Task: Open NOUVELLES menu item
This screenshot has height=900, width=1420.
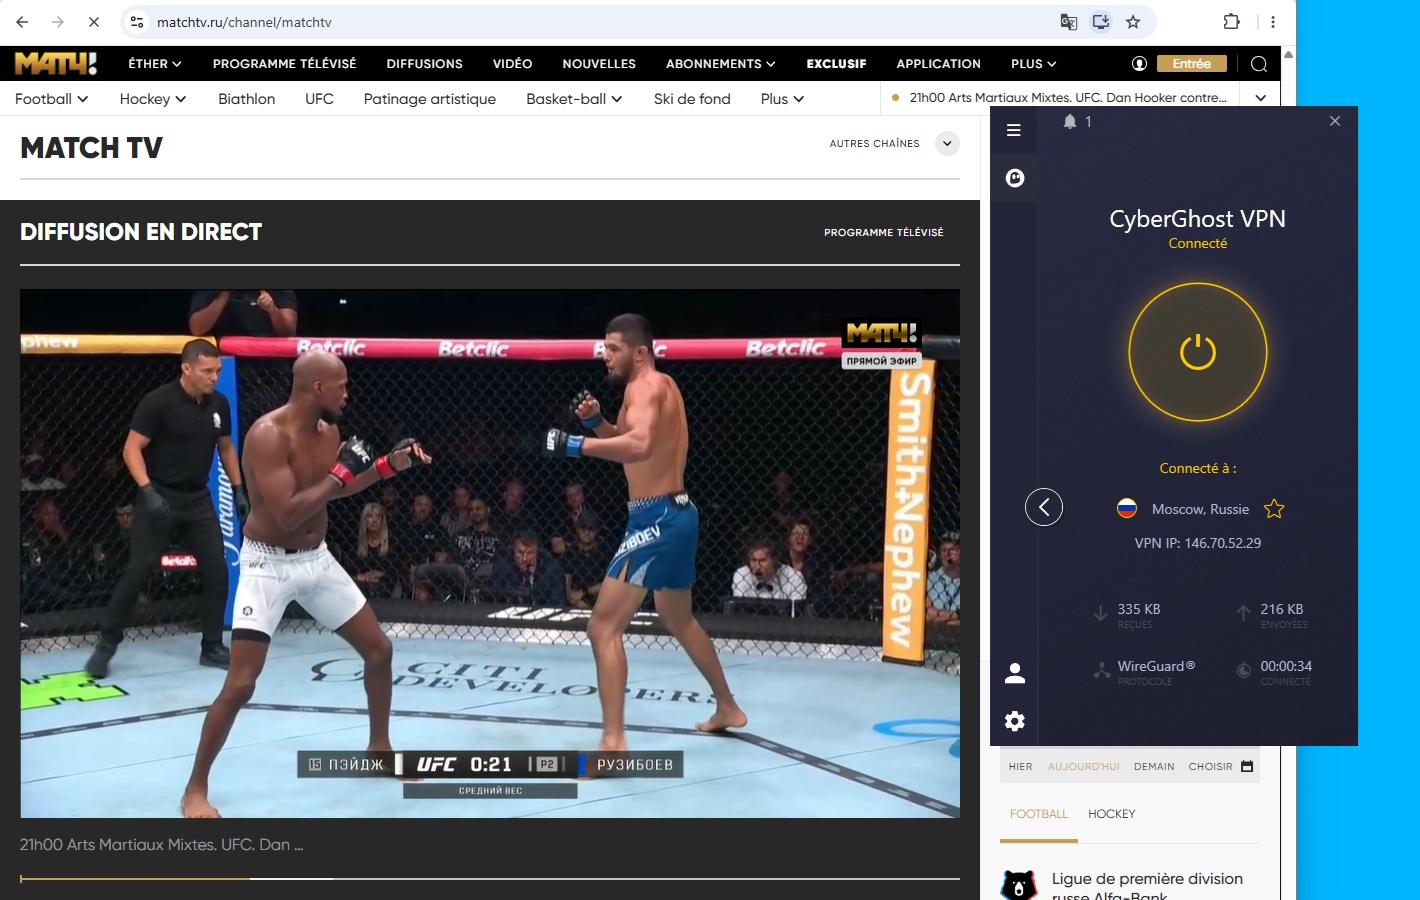Action: pos(599,63)
